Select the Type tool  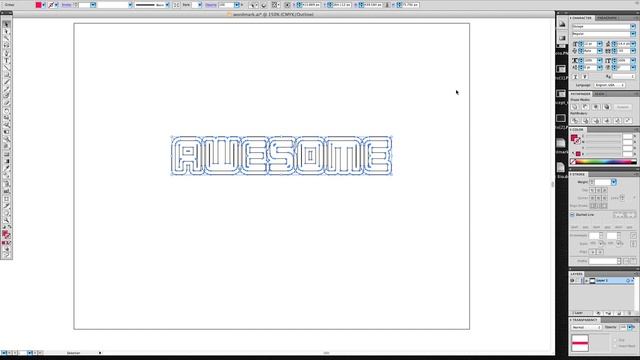(x=6, y=60)
